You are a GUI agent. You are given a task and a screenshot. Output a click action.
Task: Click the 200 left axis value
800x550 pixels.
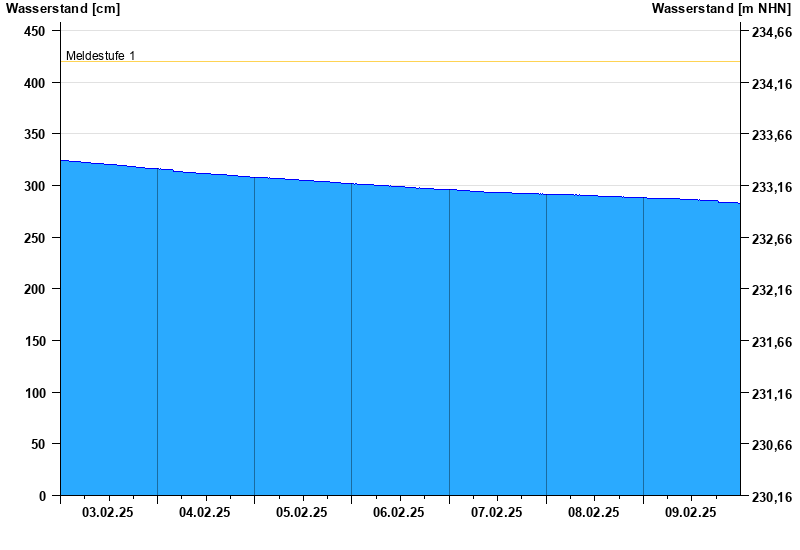35,289
